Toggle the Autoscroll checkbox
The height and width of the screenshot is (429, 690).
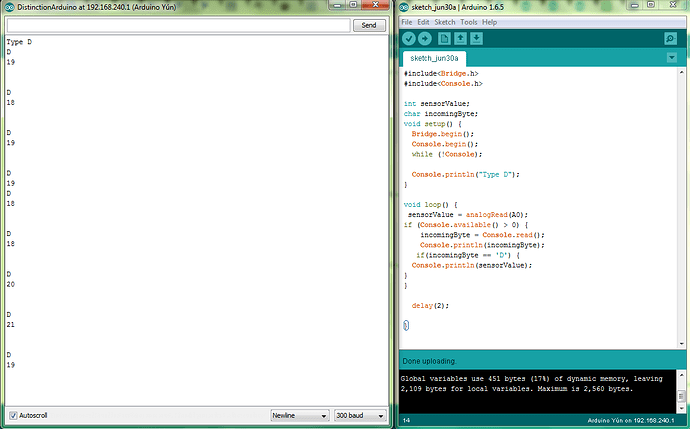tap(13, 415)
